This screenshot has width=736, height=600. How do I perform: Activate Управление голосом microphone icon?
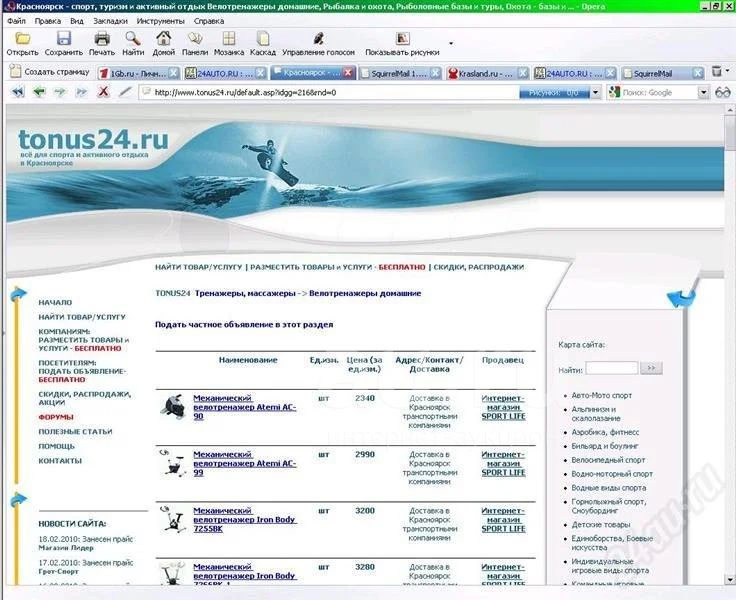pos(319,38)
